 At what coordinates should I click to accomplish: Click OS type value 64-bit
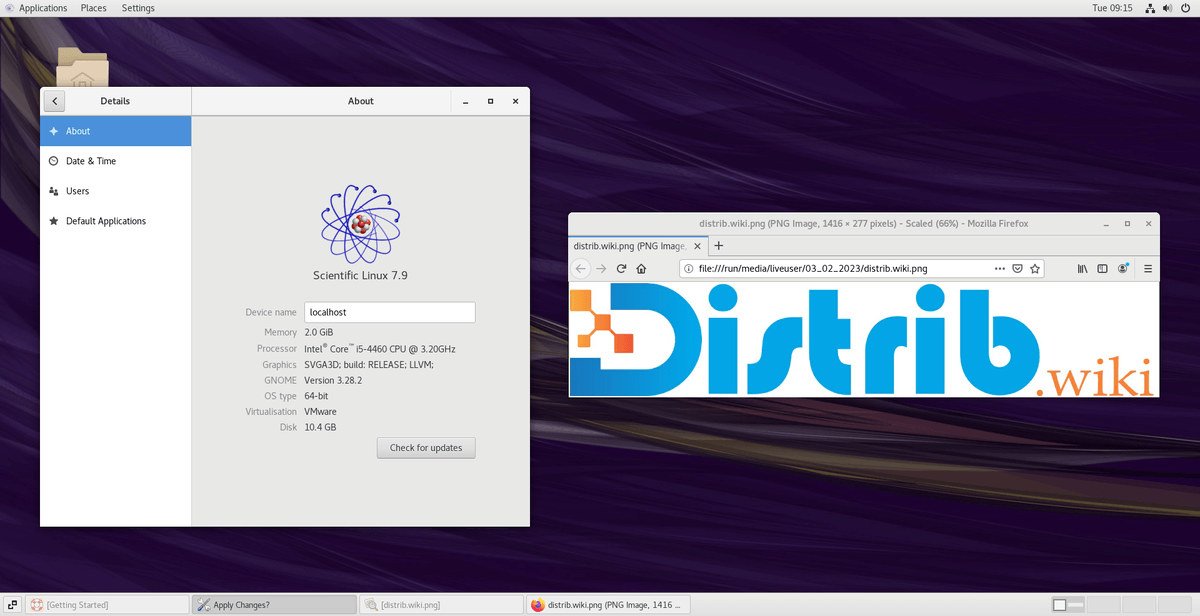[x=317, y=396]
